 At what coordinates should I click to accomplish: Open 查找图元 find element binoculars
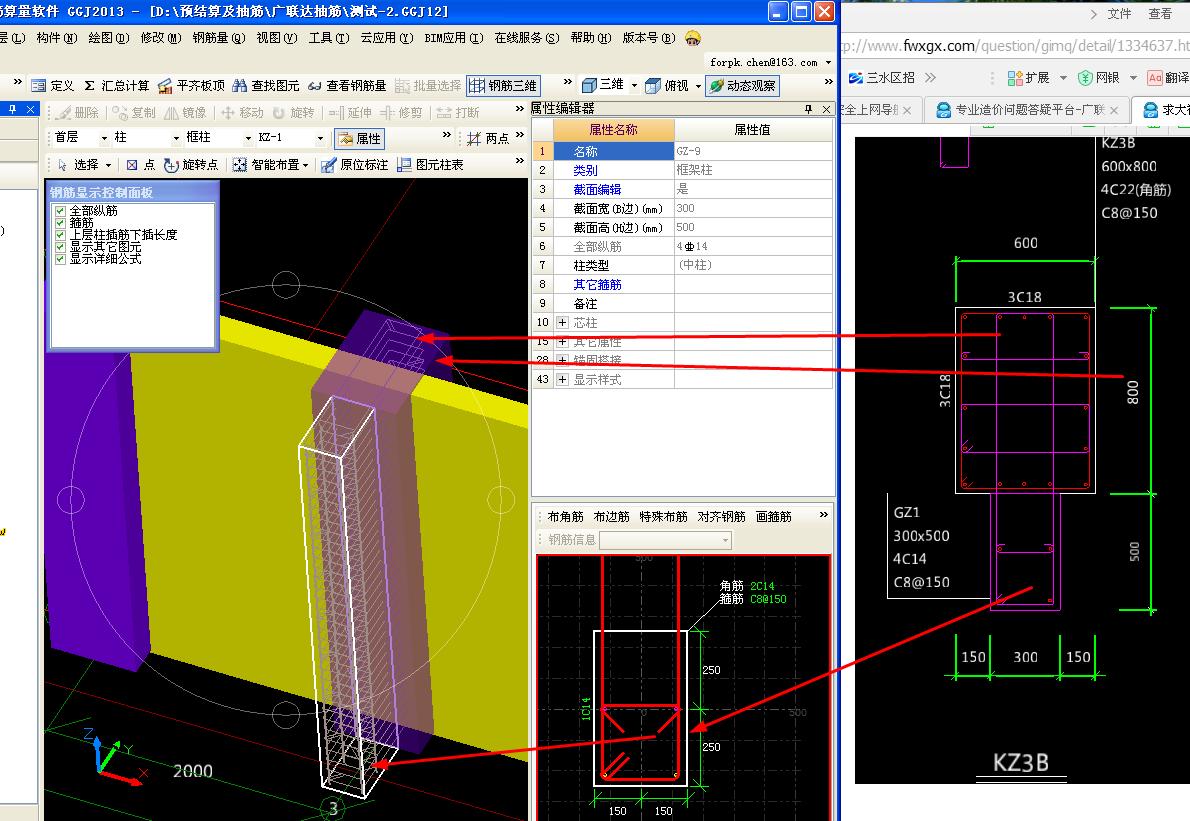(266, 86)
